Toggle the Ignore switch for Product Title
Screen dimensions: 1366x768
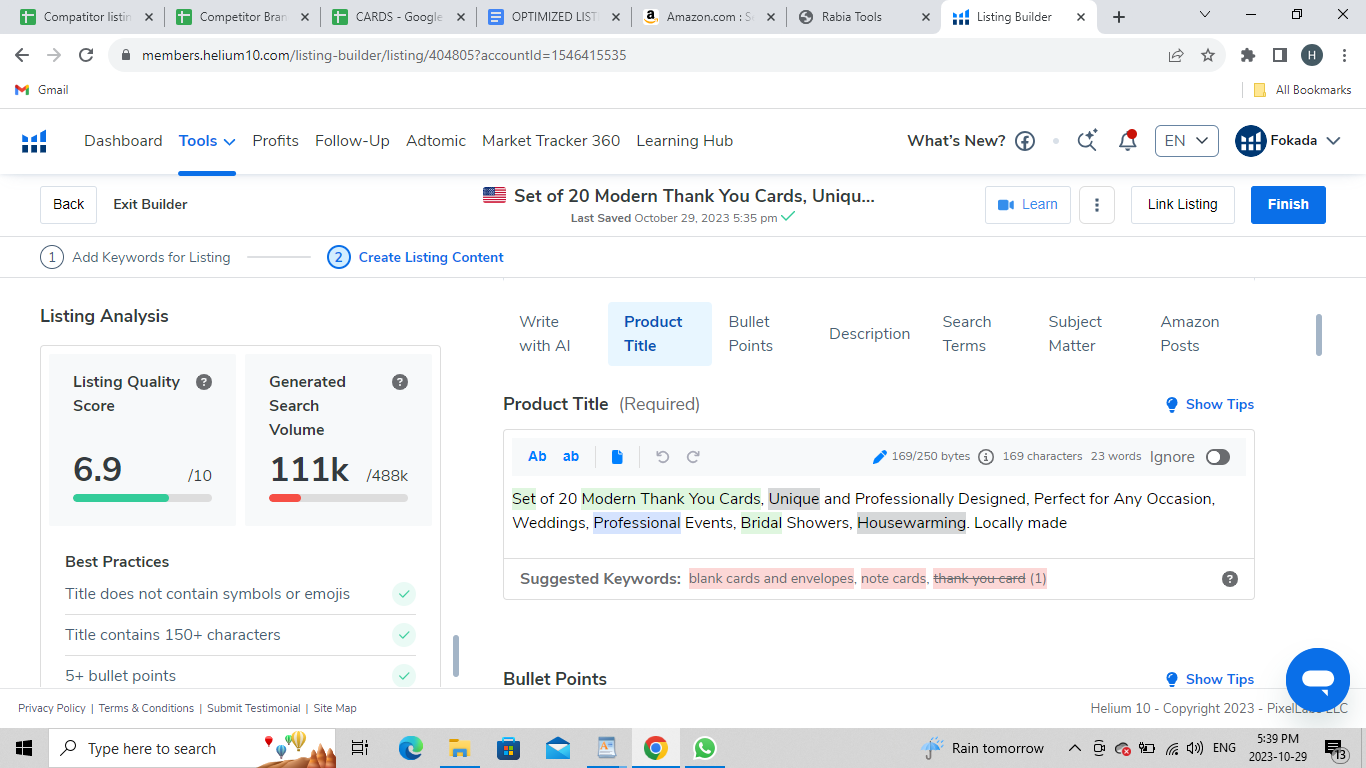point(1217,457)
